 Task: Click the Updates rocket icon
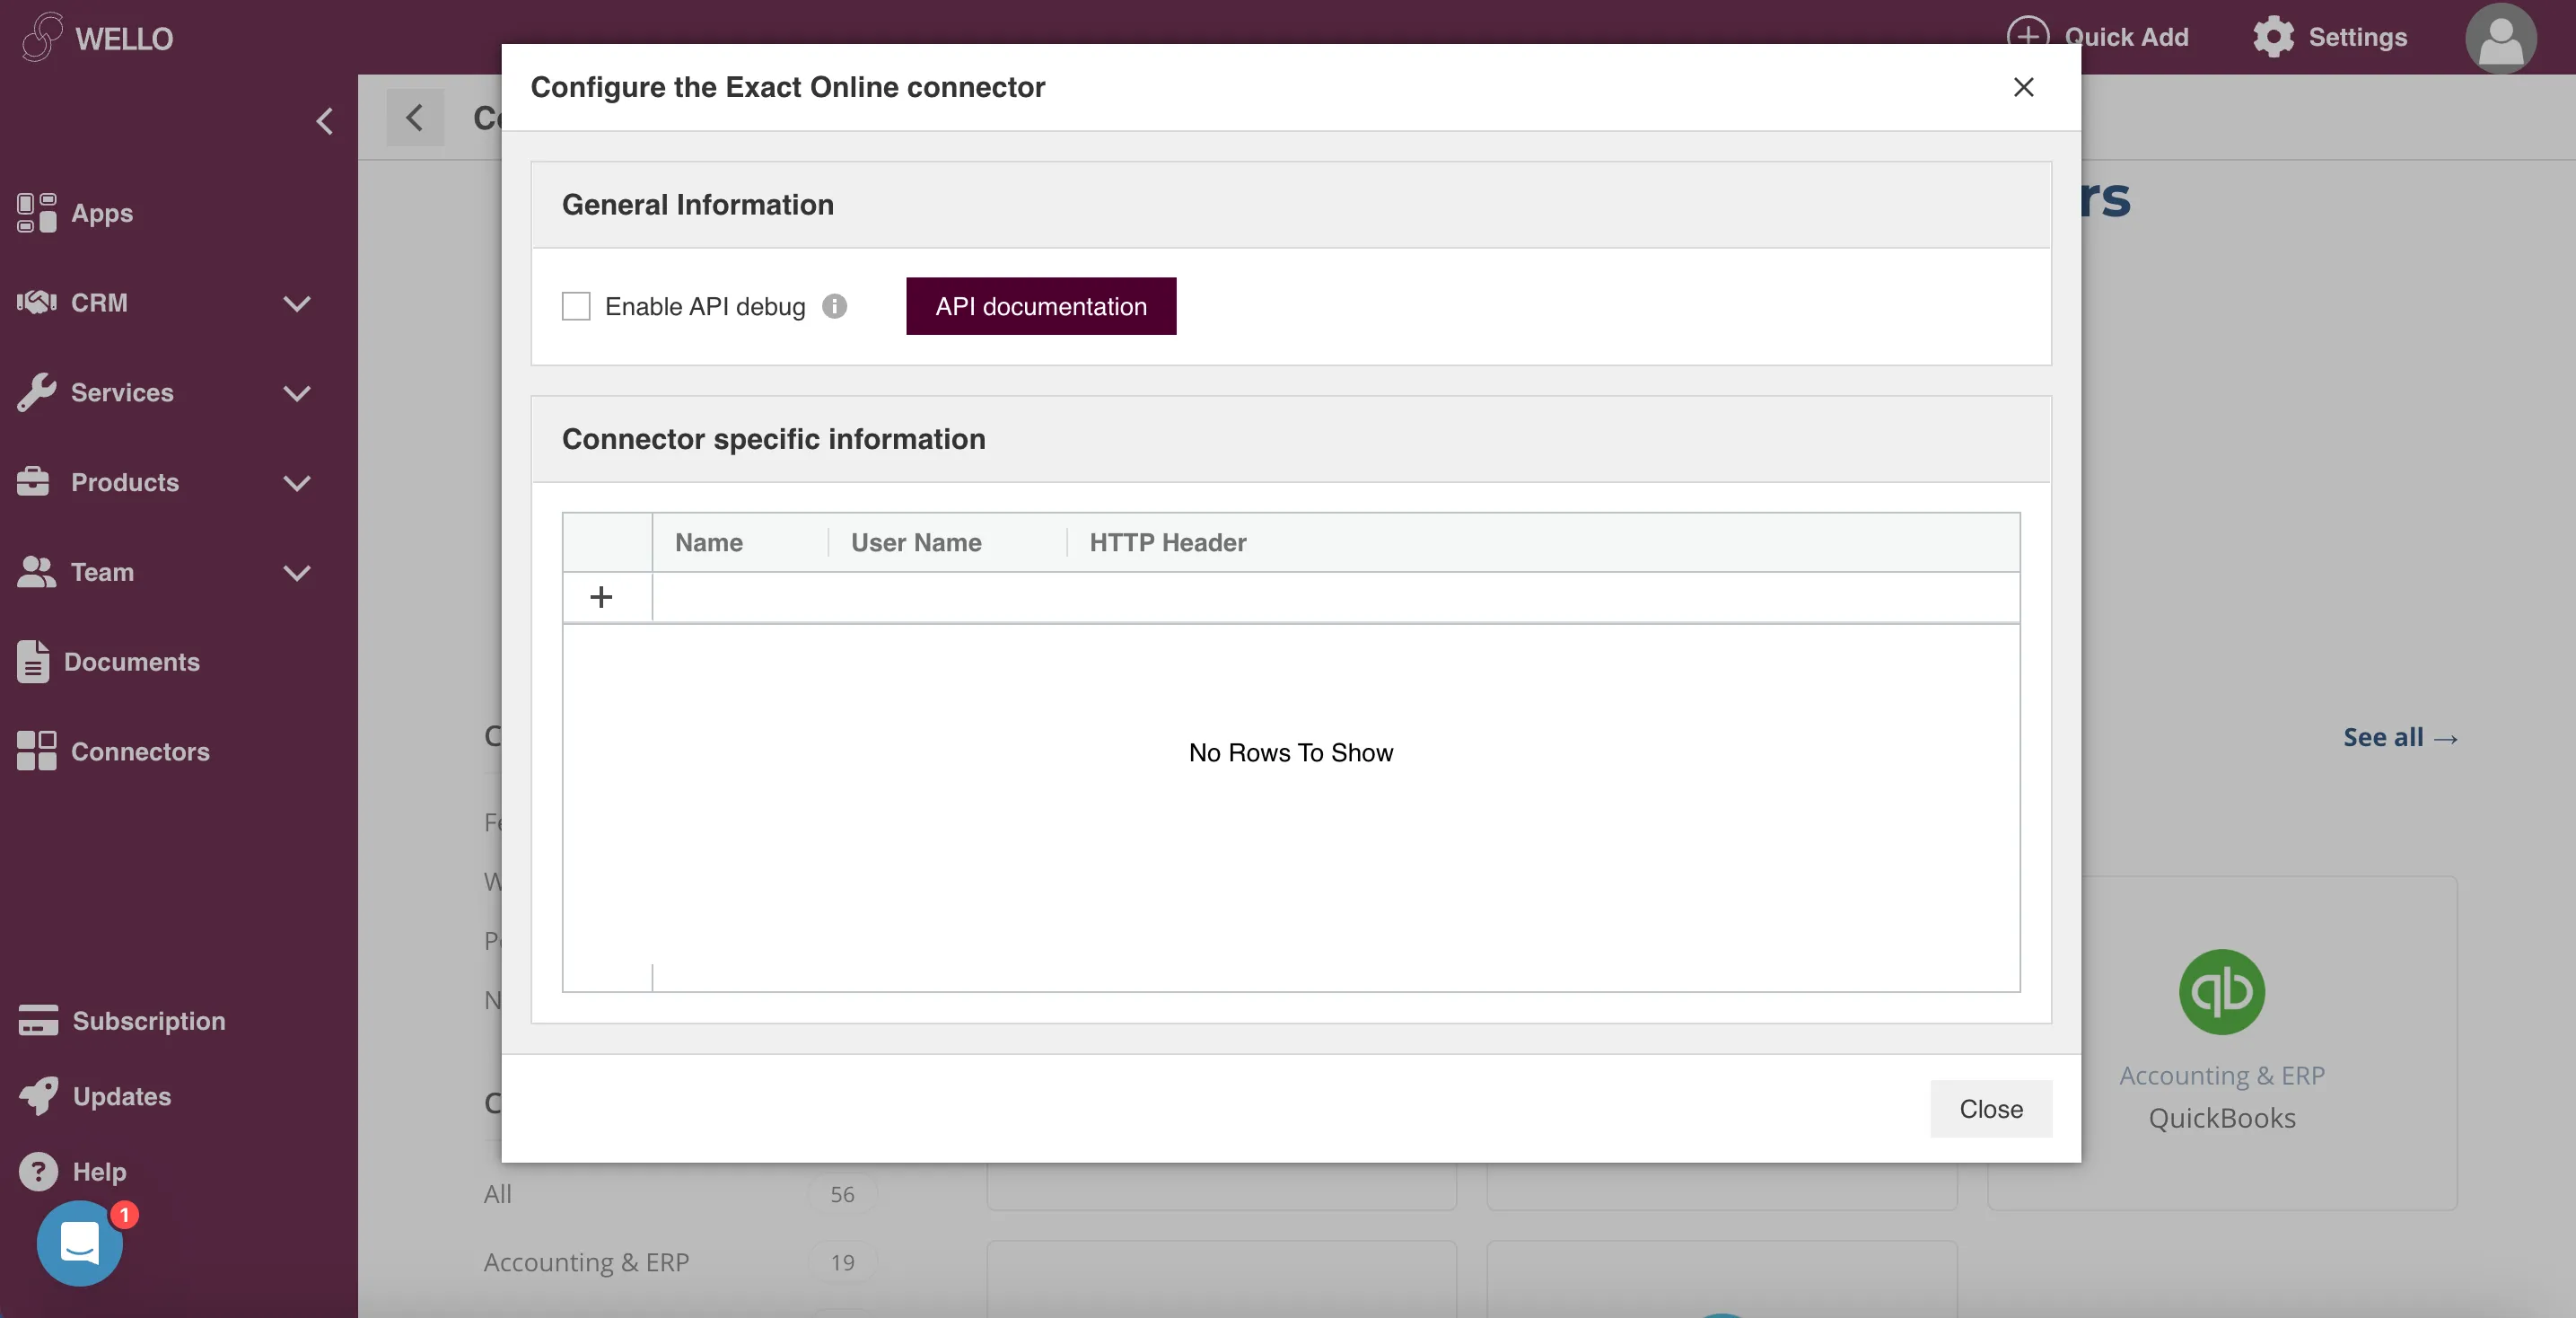point(38,1096)
